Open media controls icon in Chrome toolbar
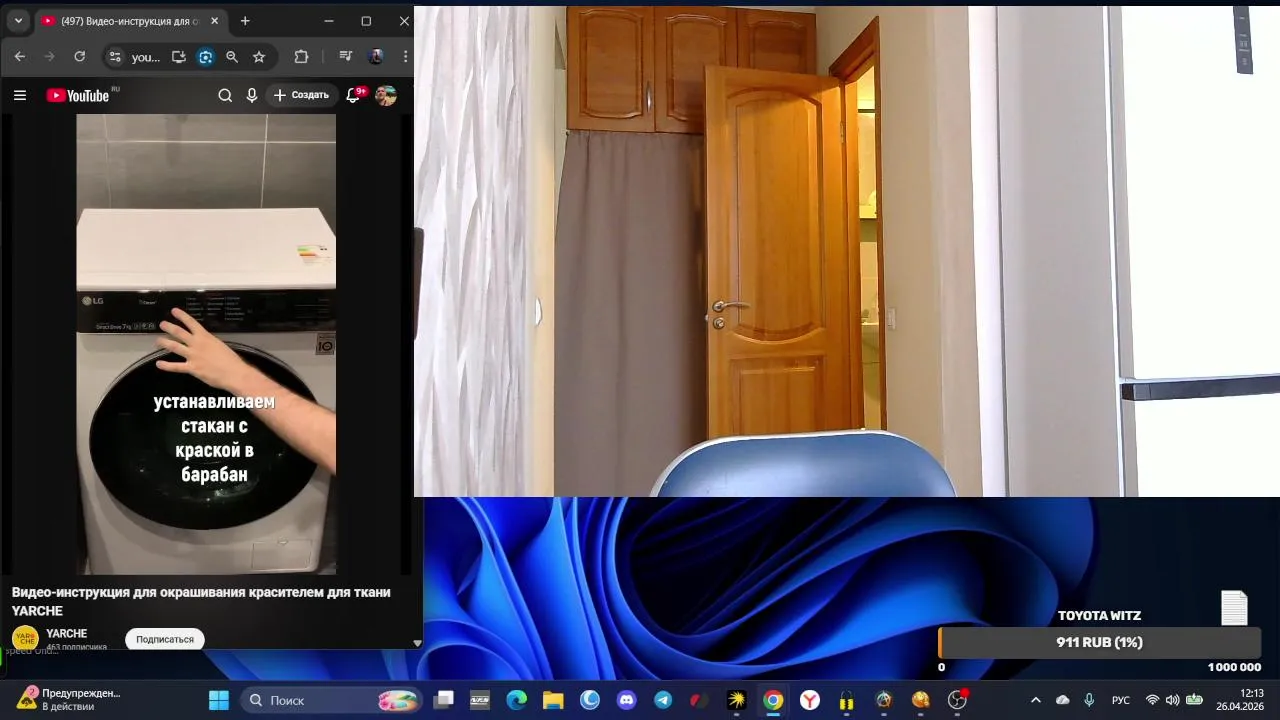This screenshot has width=1280, height=720. coord(346,57)
